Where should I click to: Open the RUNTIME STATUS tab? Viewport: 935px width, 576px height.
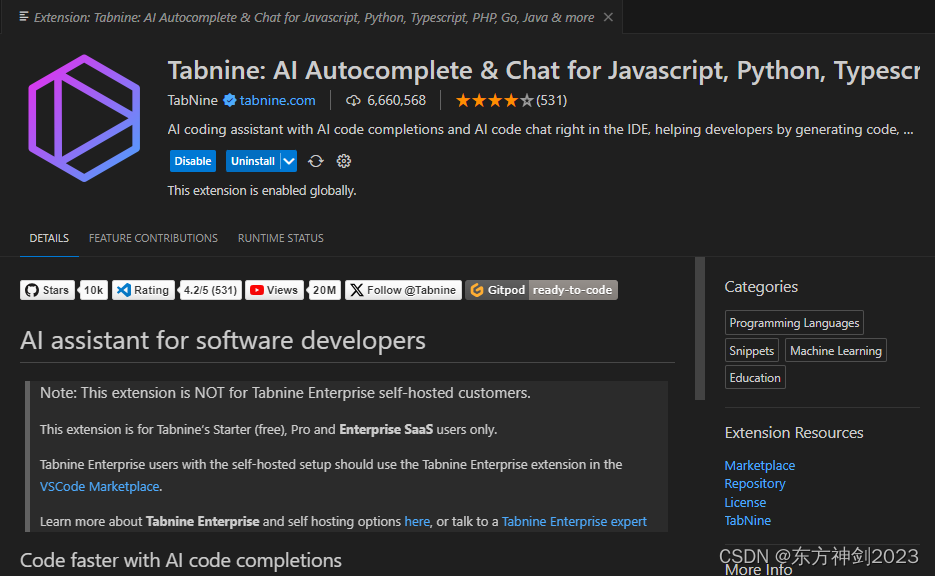(280, 238)
